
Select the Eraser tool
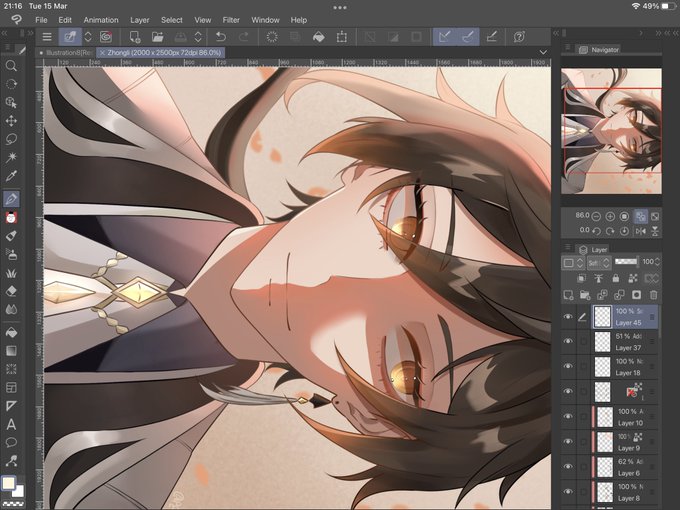pyautogui.click(x=11, y=291)
